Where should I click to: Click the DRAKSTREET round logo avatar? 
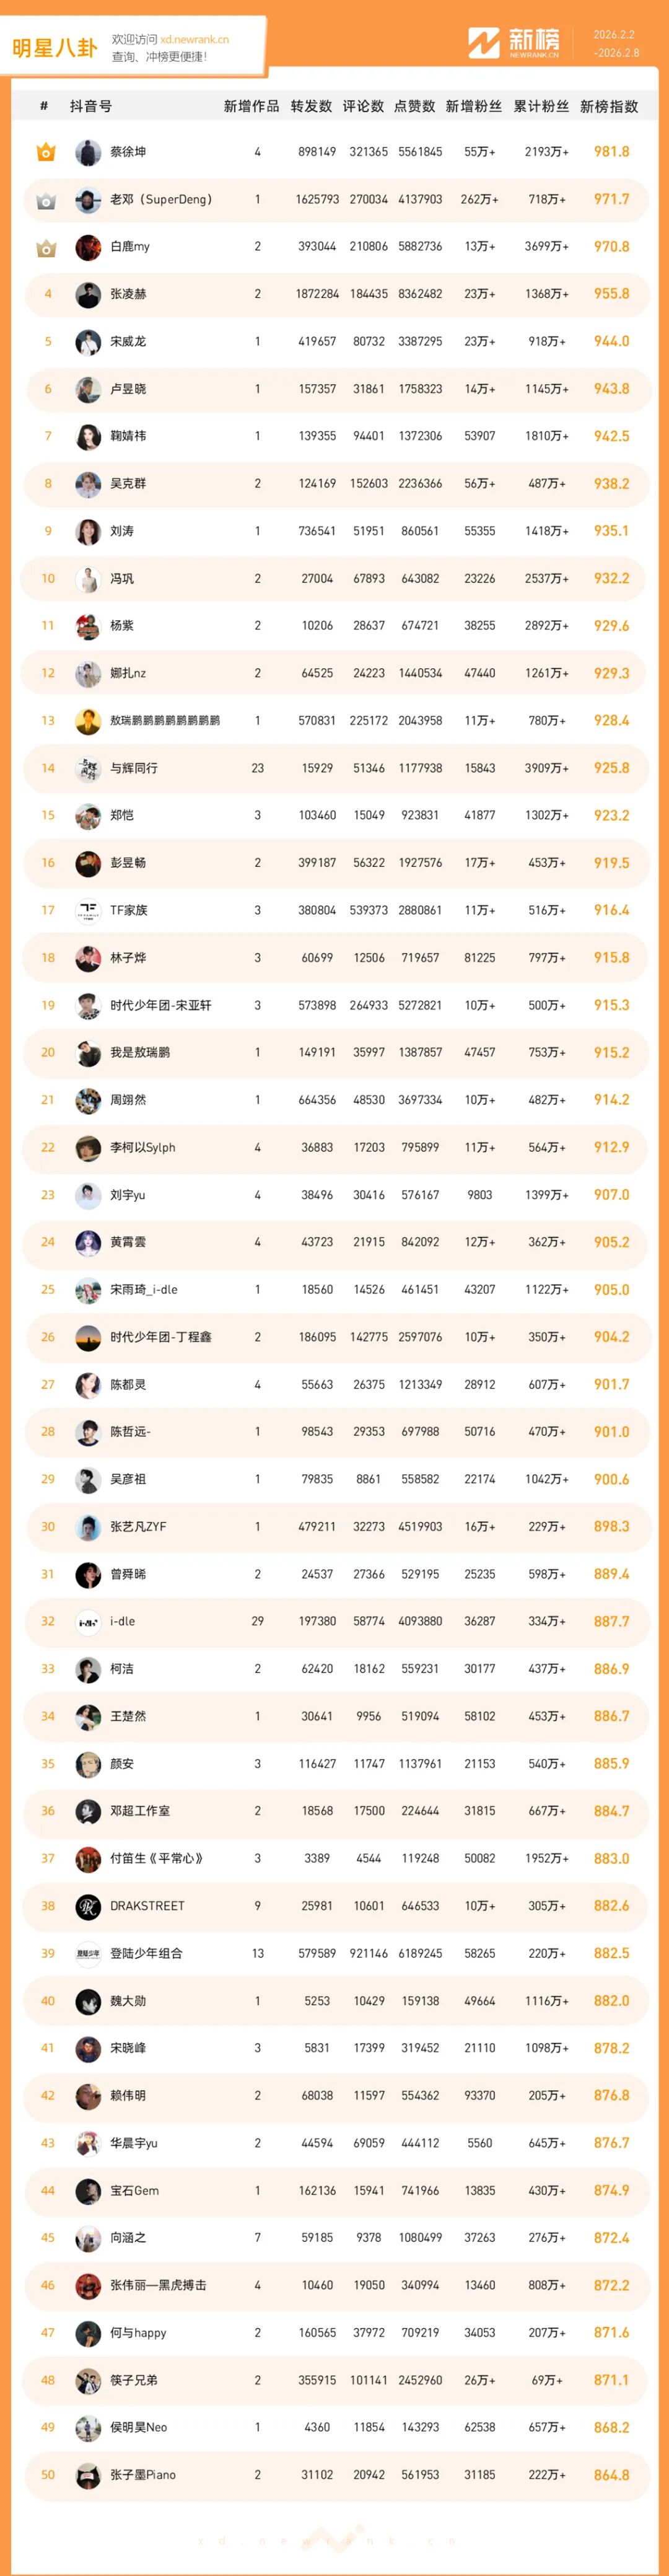click(88, 1906)
